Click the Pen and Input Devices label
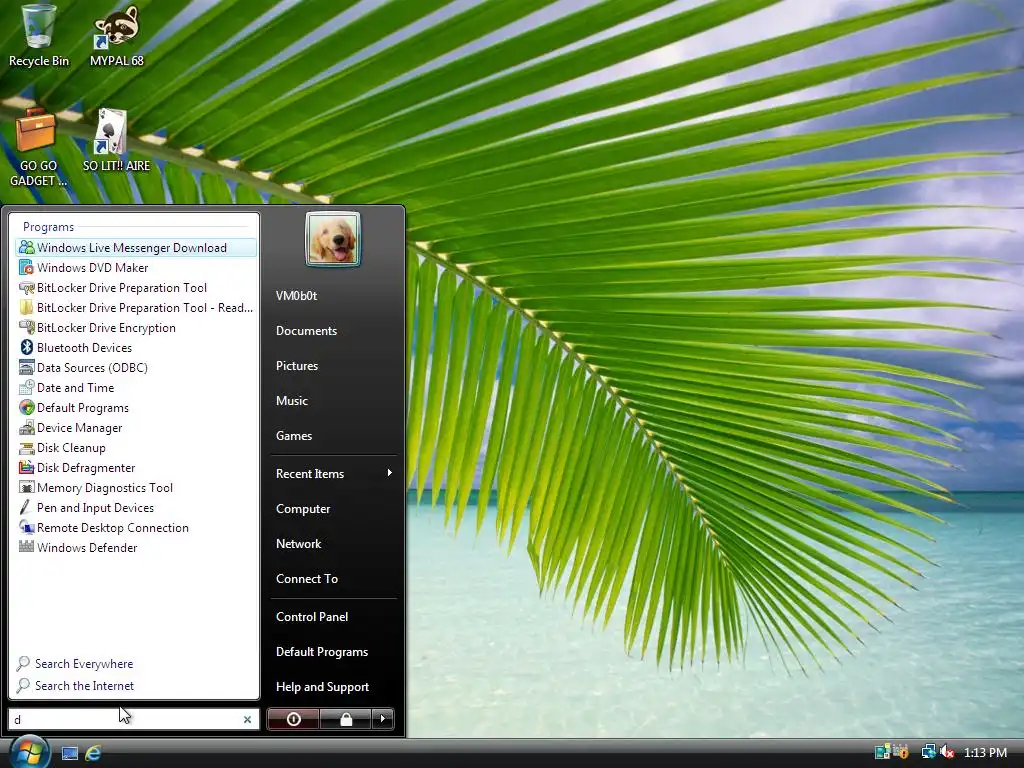Viewport: 1024px width, 768px height. 95,507
